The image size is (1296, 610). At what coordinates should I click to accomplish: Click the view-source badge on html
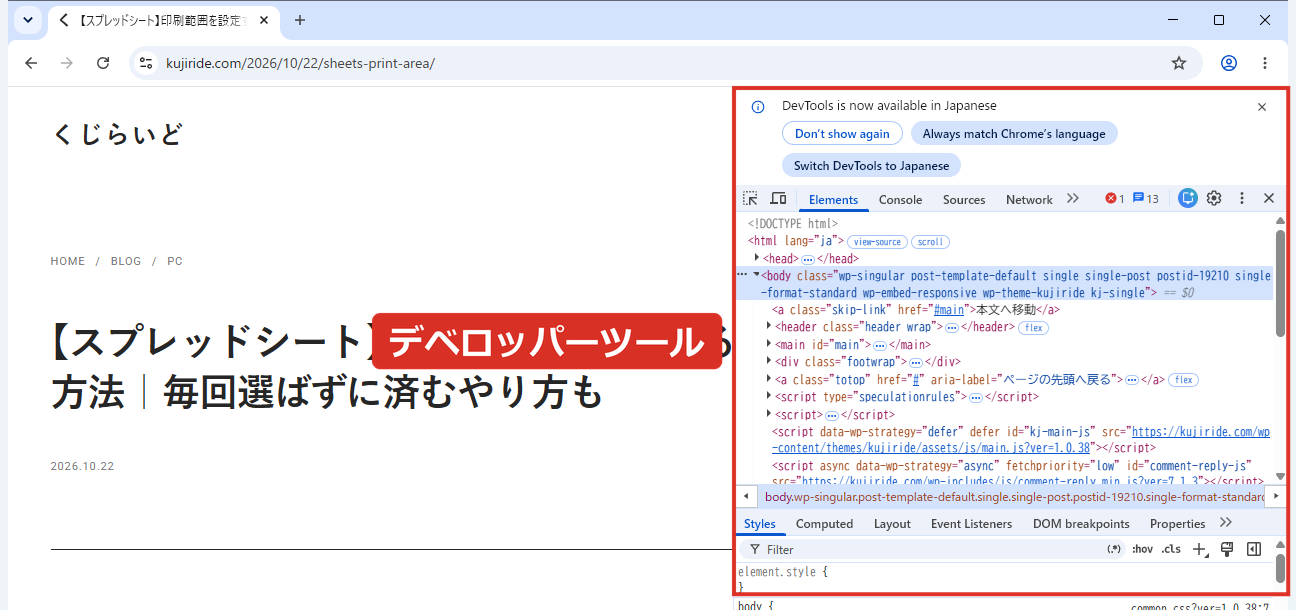pyautogui.click(x=877, y=242)
